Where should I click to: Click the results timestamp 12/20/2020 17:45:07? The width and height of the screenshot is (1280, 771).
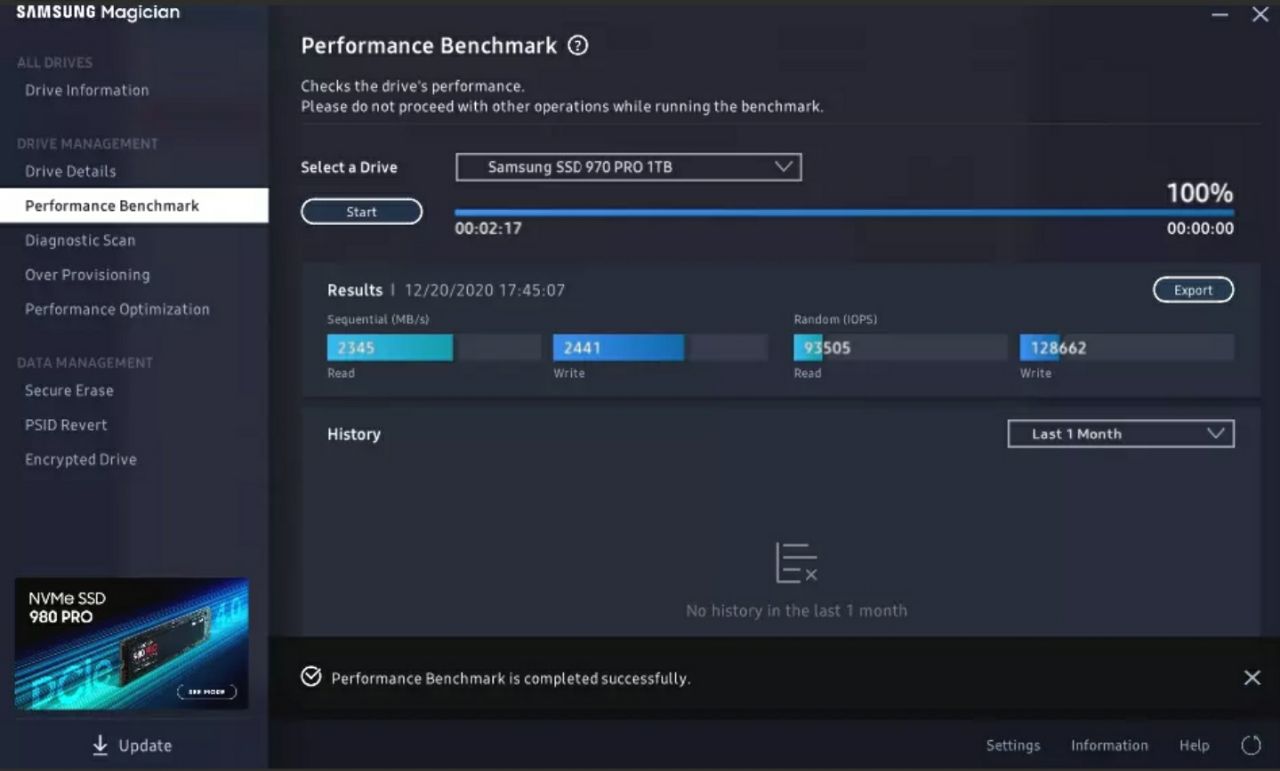tap(485, 290)
